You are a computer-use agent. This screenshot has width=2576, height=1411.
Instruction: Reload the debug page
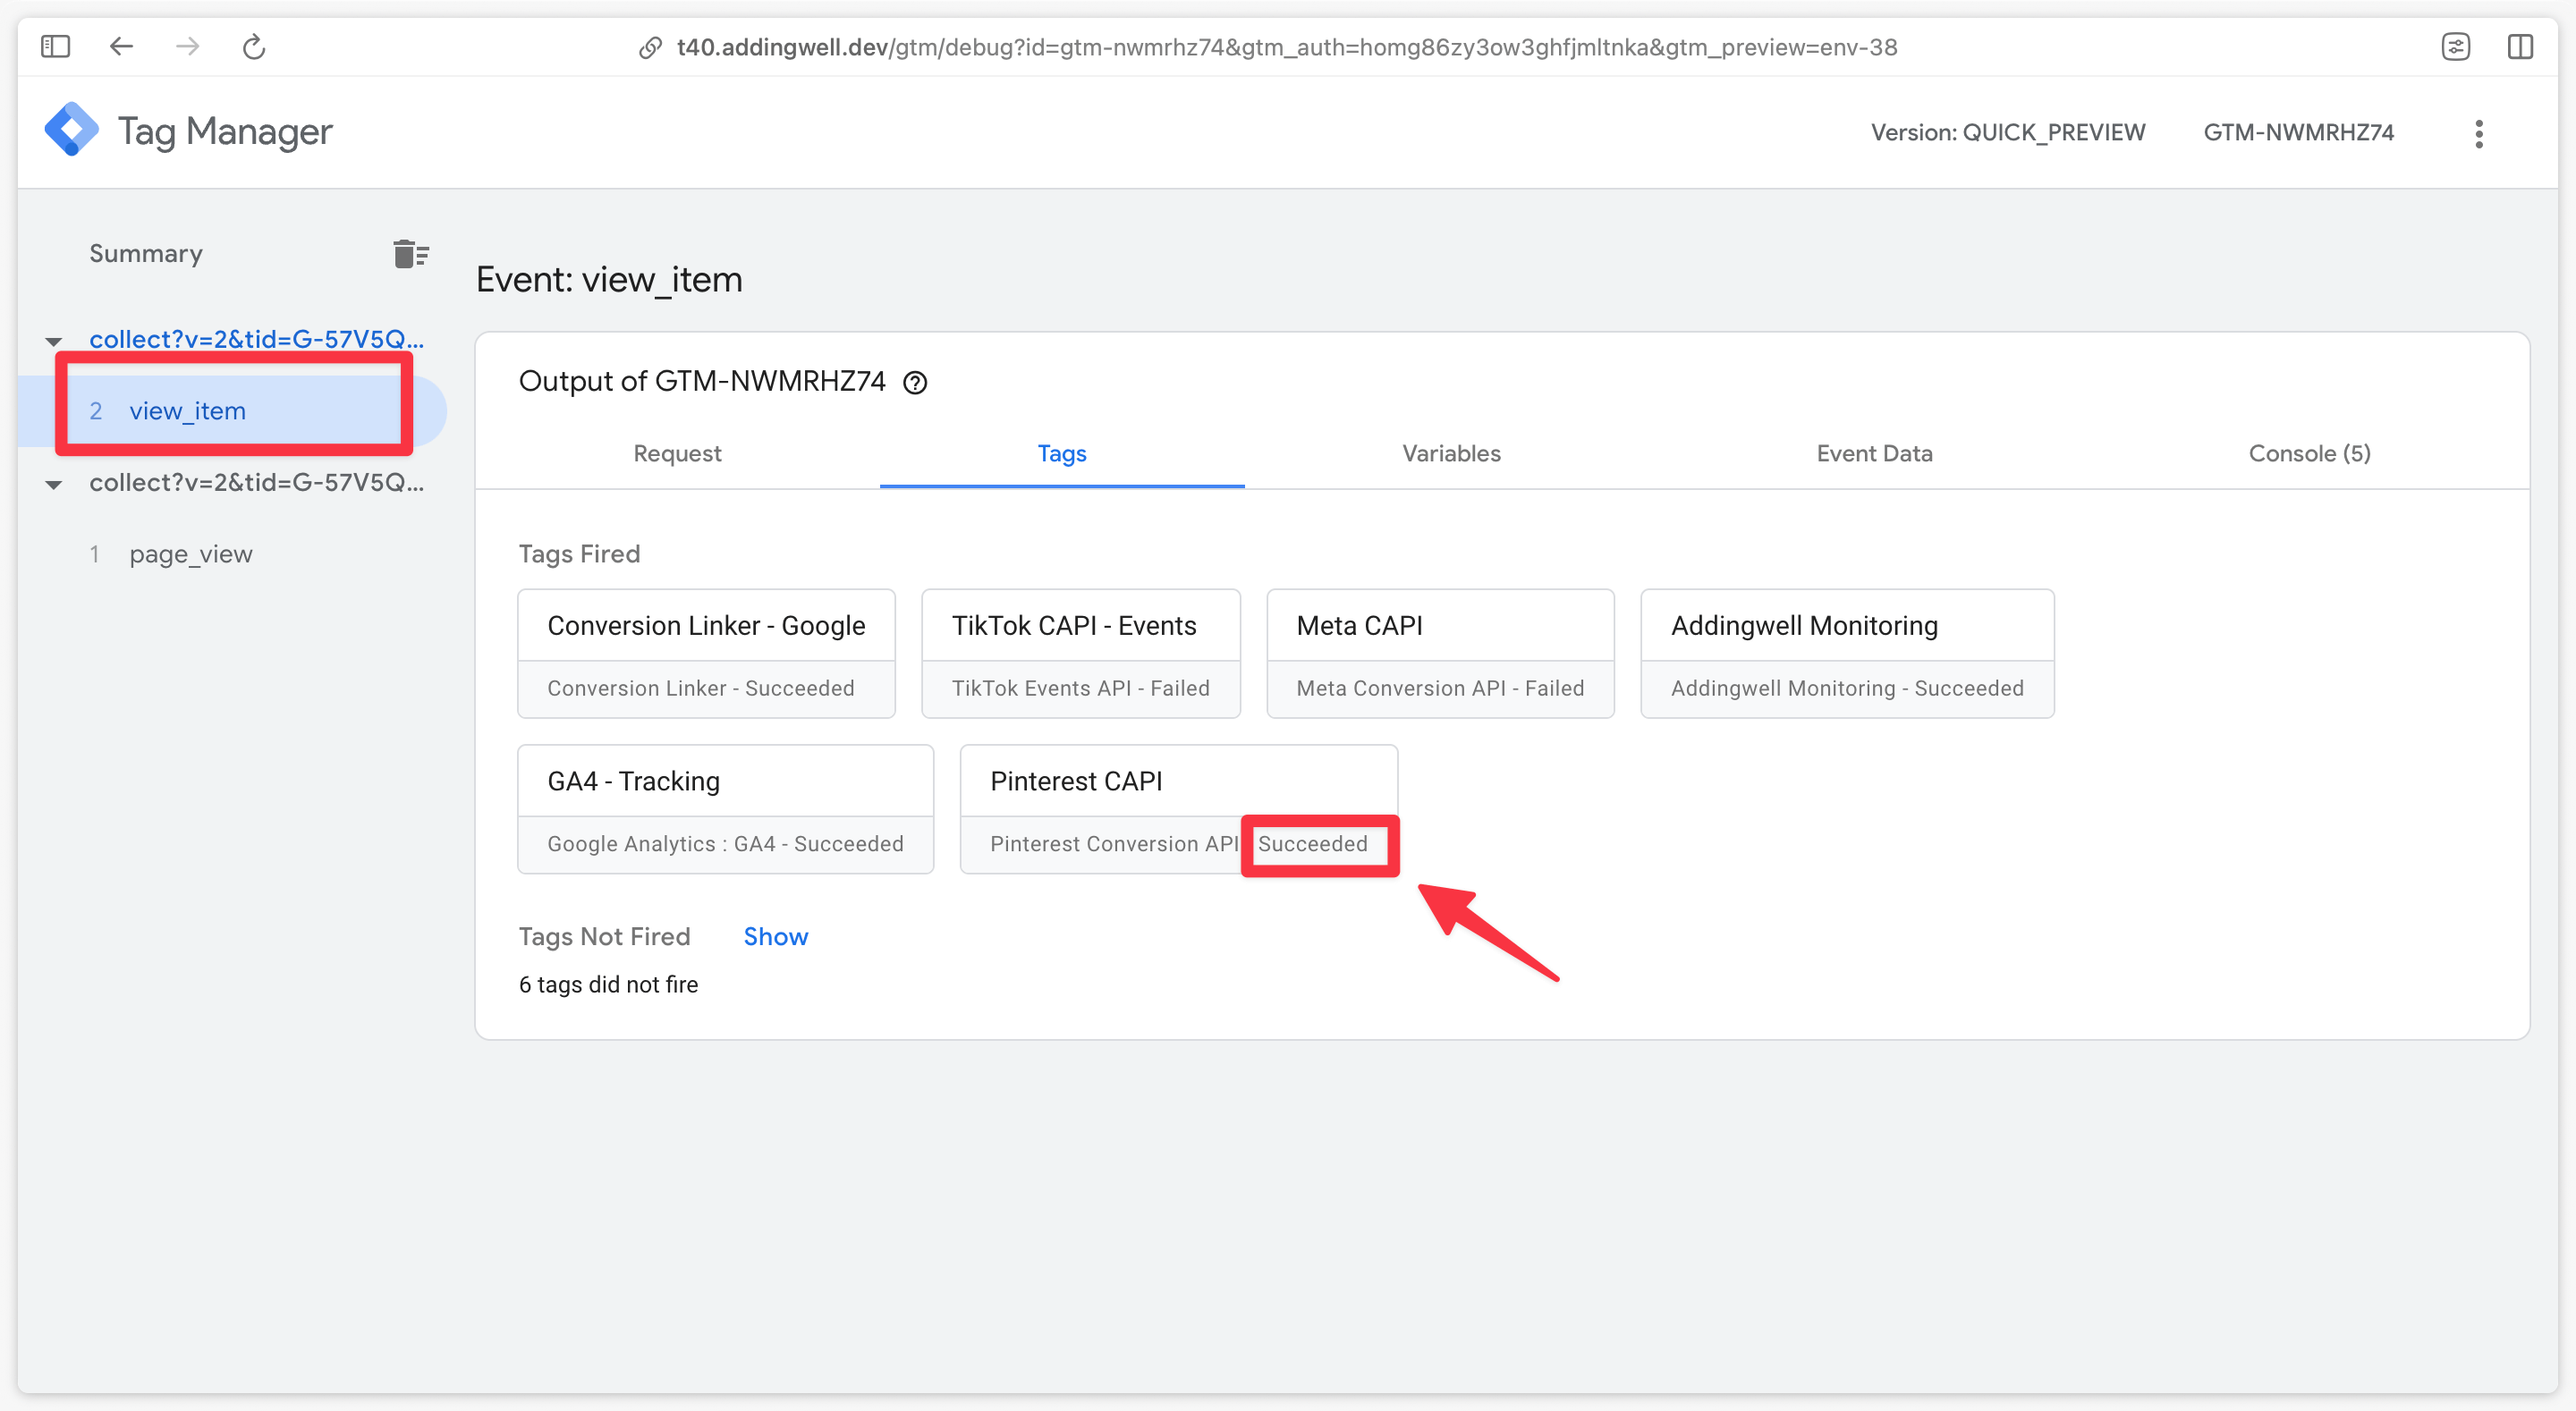[254, 47]
